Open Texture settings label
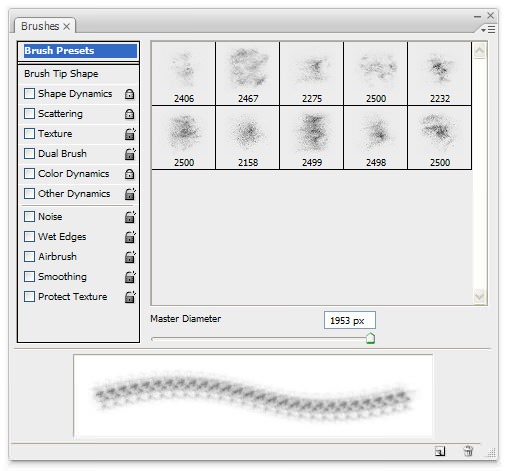This screenshot has height=471, width=506. coord(55,134)
